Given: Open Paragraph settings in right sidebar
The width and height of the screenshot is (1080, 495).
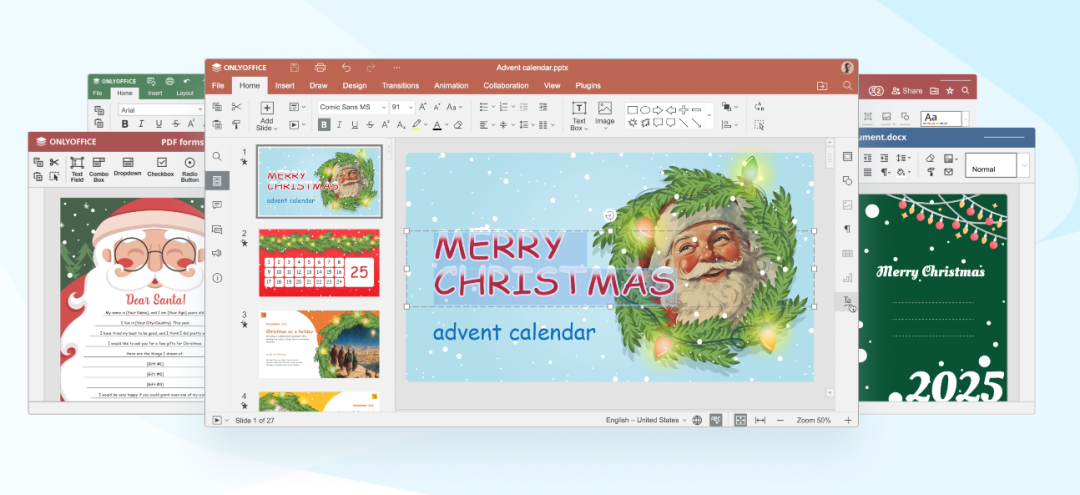Looking at the screenshot, I should click(x=847, y=229).
